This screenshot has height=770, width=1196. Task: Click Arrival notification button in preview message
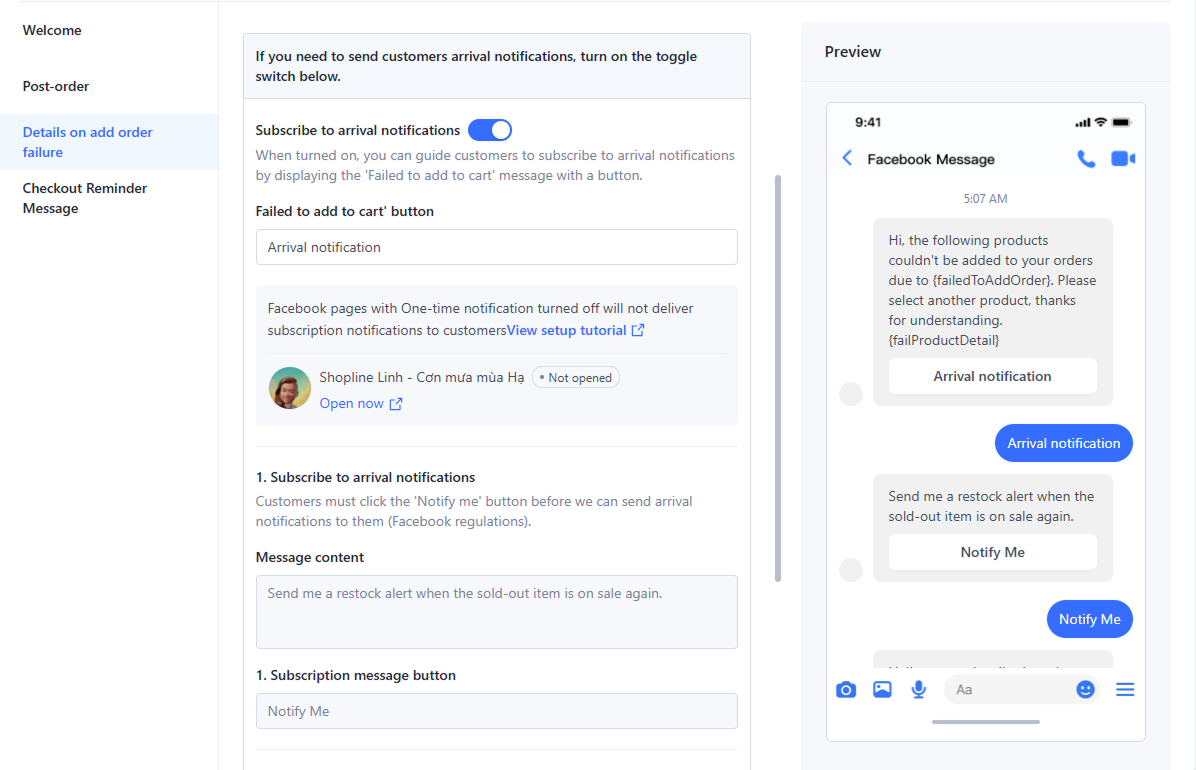[992, 376]
